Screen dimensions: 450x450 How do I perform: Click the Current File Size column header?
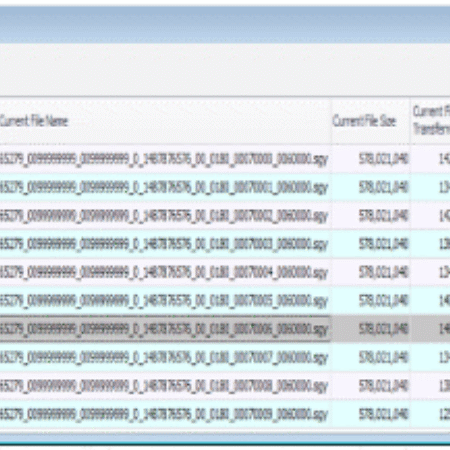coord(371,121)
